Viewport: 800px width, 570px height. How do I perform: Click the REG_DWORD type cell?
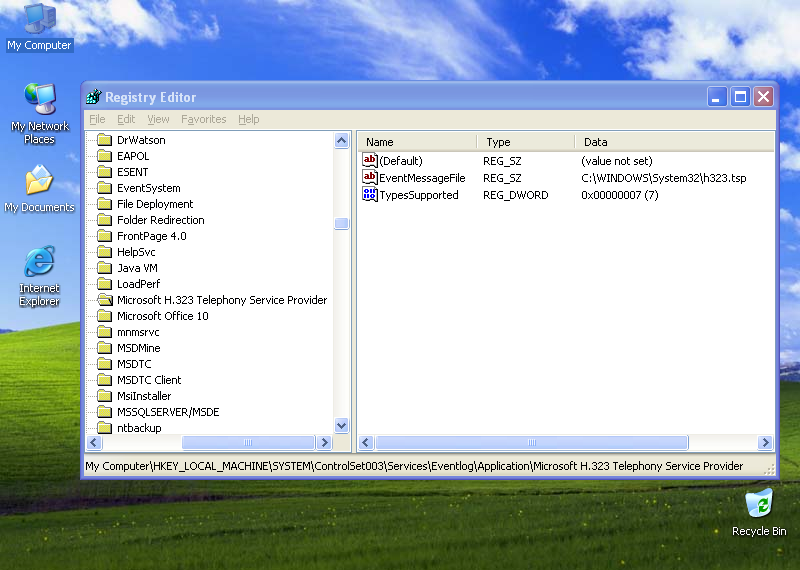(x=515, y=195)
